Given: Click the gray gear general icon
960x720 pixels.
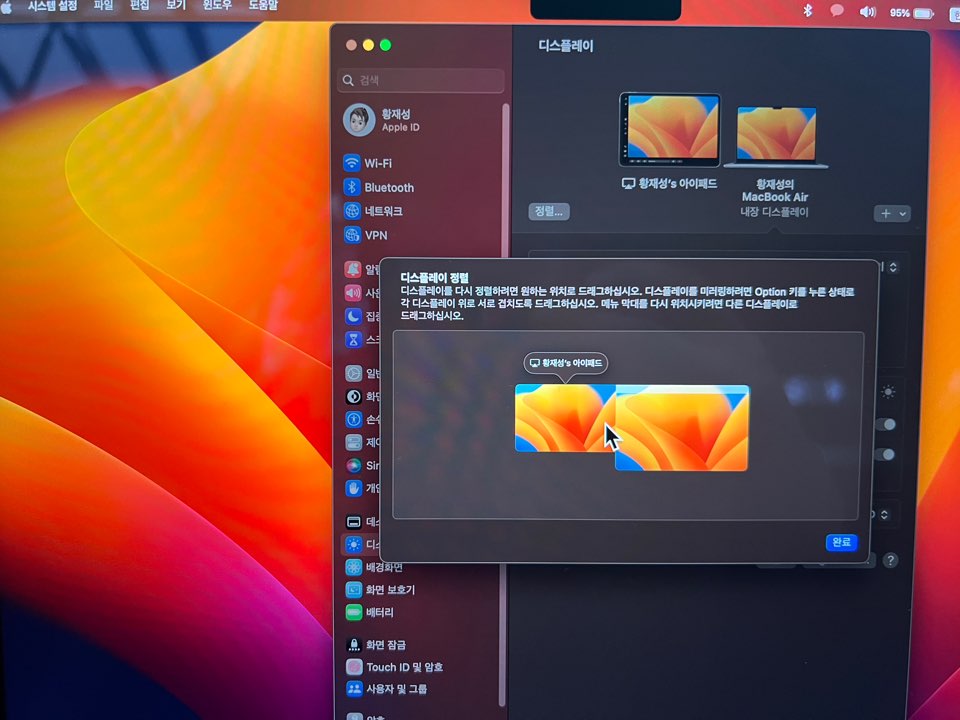Looking at the screenshot, I should (x=353, y=373).
